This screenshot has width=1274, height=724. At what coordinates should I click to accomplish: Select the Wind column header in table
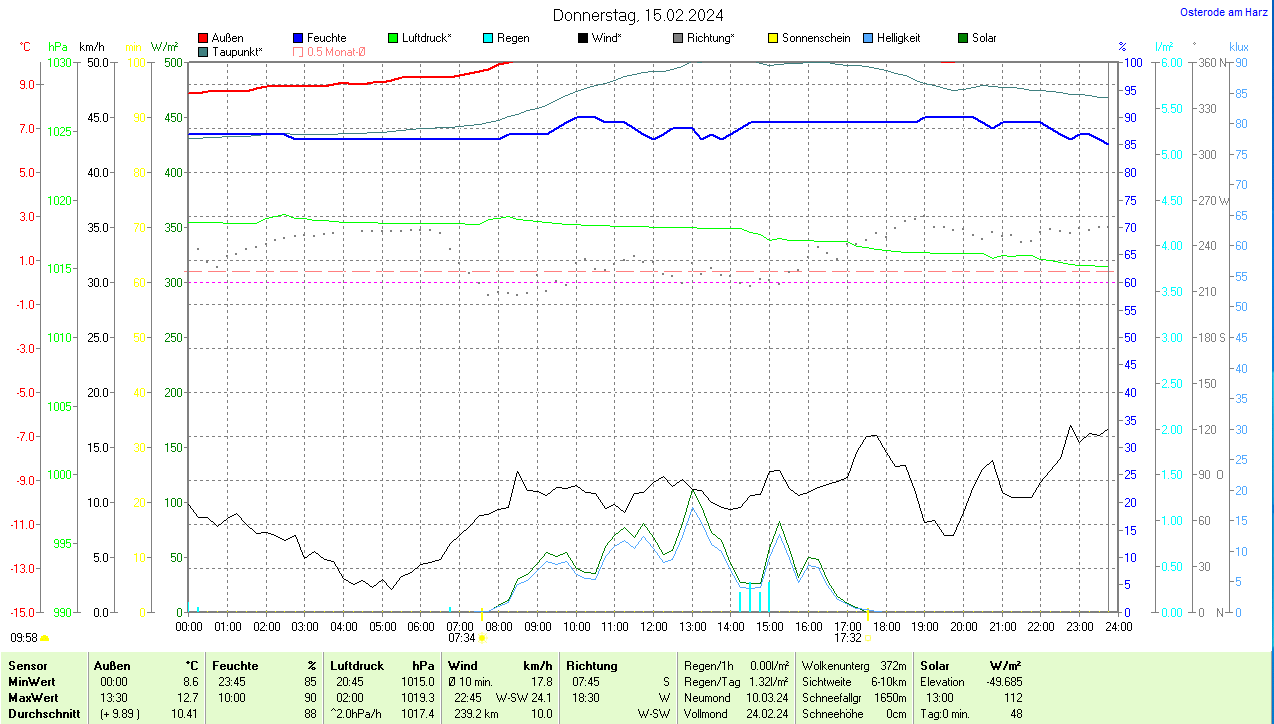[463, 665]
